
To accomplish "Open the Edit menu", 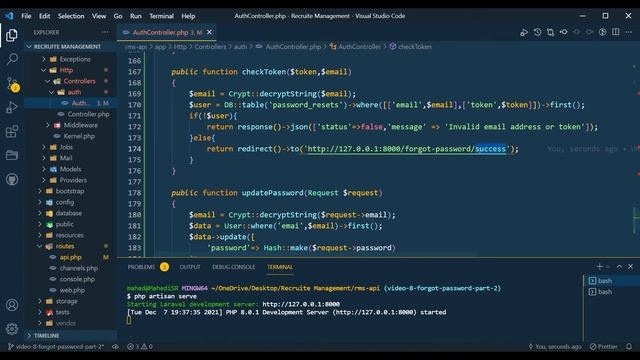I will click(x=44, y=16).
